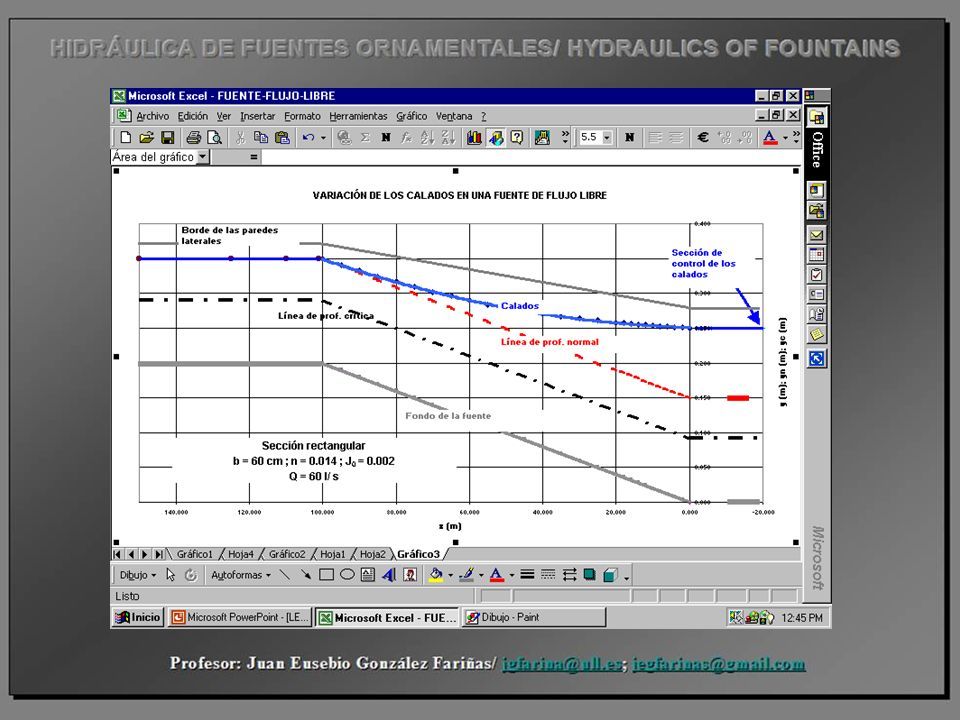This screenshot has height=720, width=960.
Task: Open the Formato menu
Action: (302, 116)
